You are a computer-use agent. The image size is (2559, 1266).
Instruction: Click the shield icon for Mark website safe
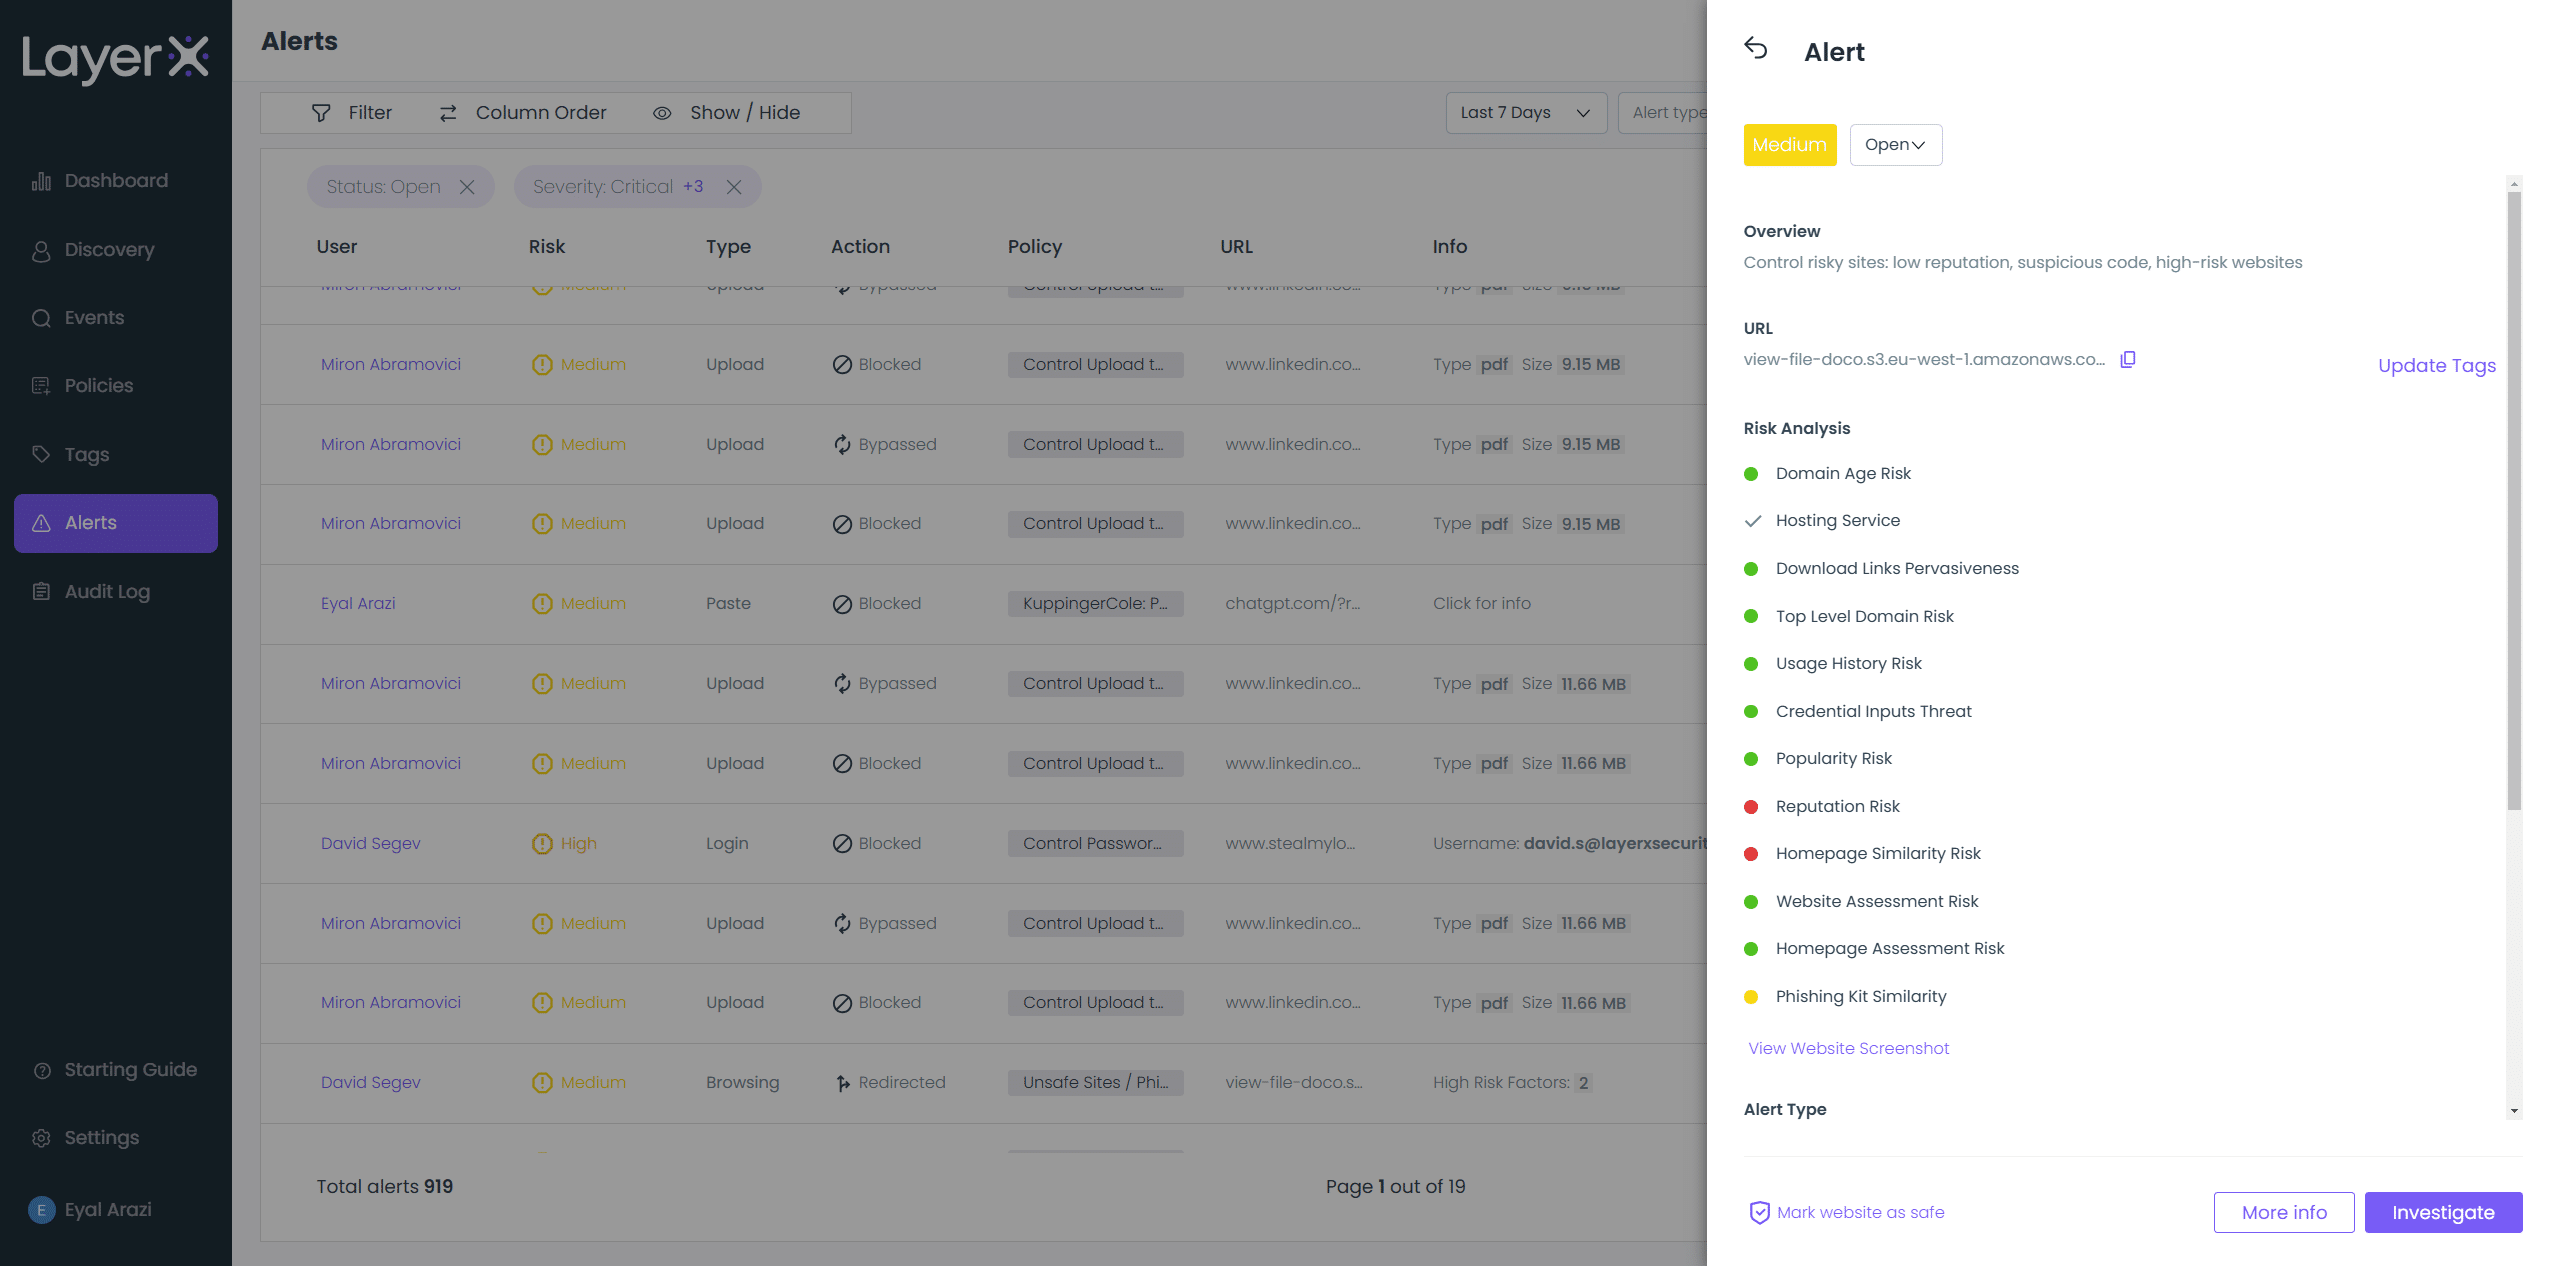[1759, 1212]
